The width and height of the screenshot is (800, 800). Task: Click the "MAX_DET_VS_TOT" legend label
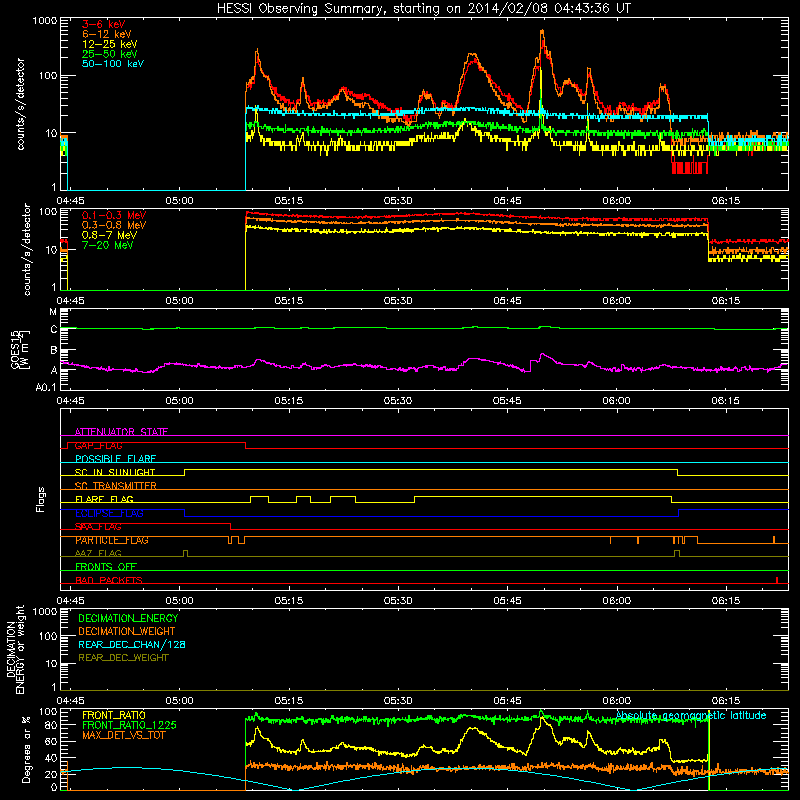pyautogui.click(x=124, y=735)
